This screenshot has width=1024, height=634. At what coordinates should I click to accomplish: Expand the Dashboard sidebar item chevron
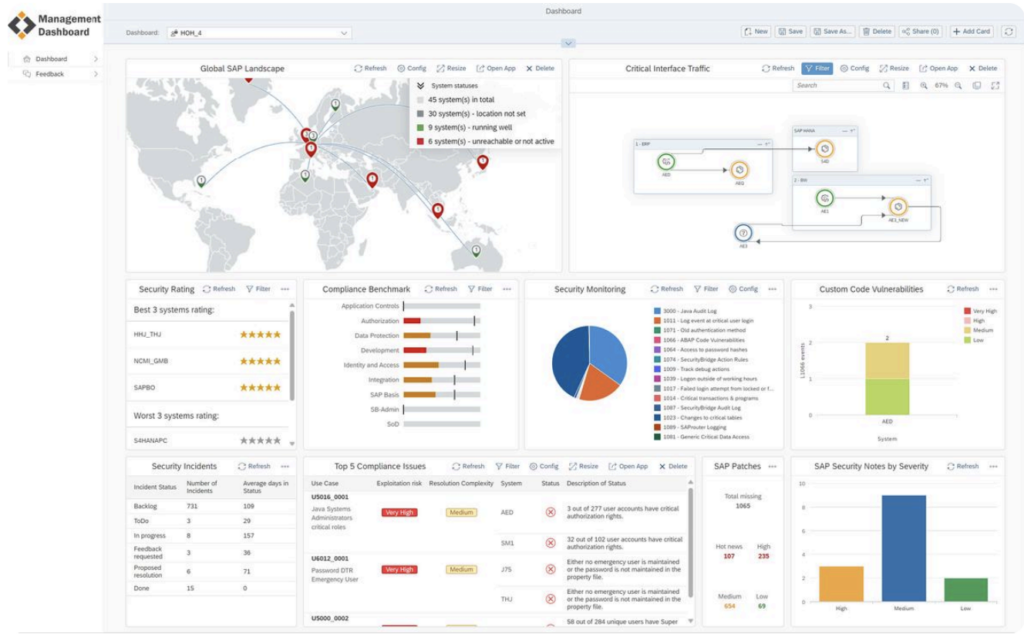[x=95, y=59]
